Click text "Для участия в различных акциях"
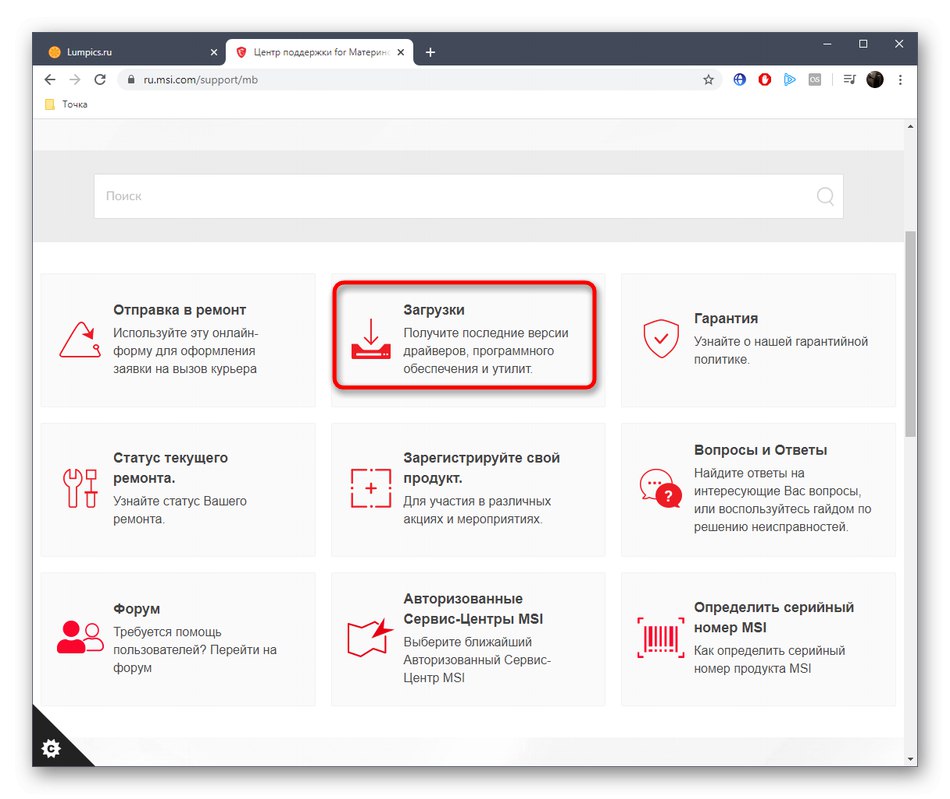Viewport: 950px width, 799px height. coord(477,510)
